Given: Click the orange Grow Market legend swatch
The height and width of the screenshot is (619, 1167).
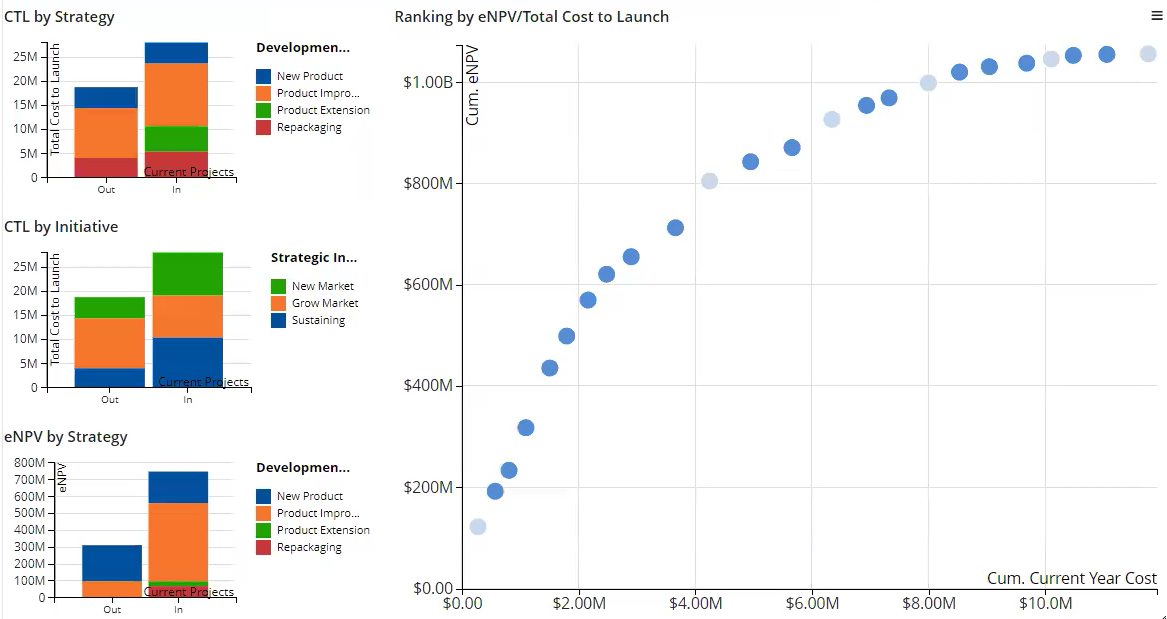Looking at the screenshot, I should click(278, 303).
